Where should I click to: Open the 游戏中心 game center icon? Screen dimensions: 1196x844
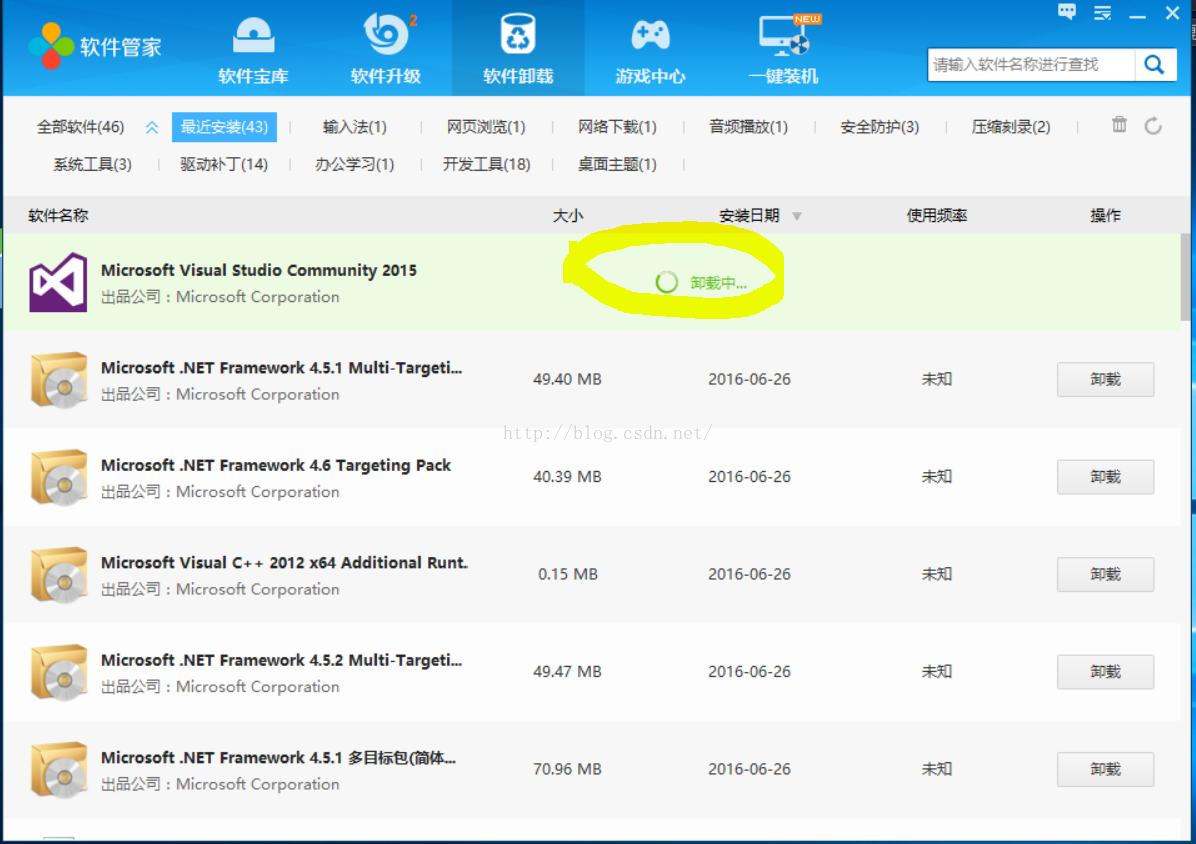coord(650,35)
